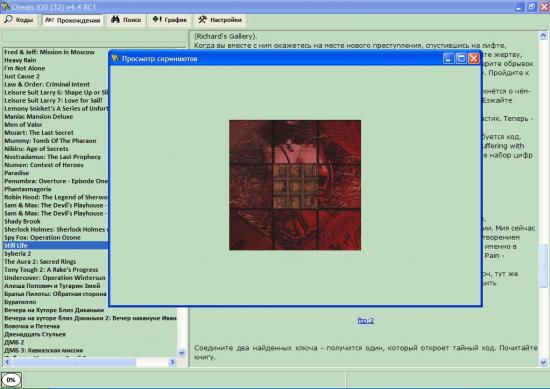Select Law & Order: Criminal Intent
550x389 pixels.
point(47,84)
